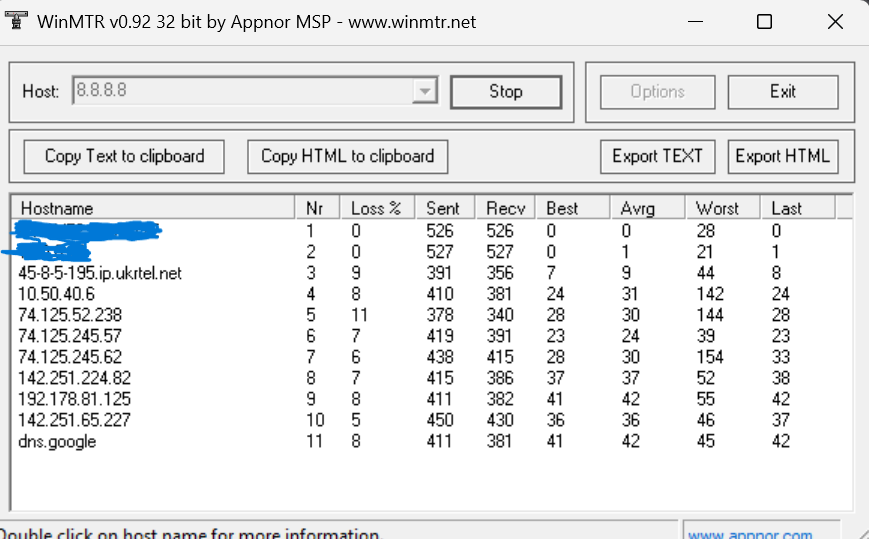Select the 45-8-5-195.ip.ukrtel.net row
The height and width of the screenshot is (539, 869).
point(100,273)
